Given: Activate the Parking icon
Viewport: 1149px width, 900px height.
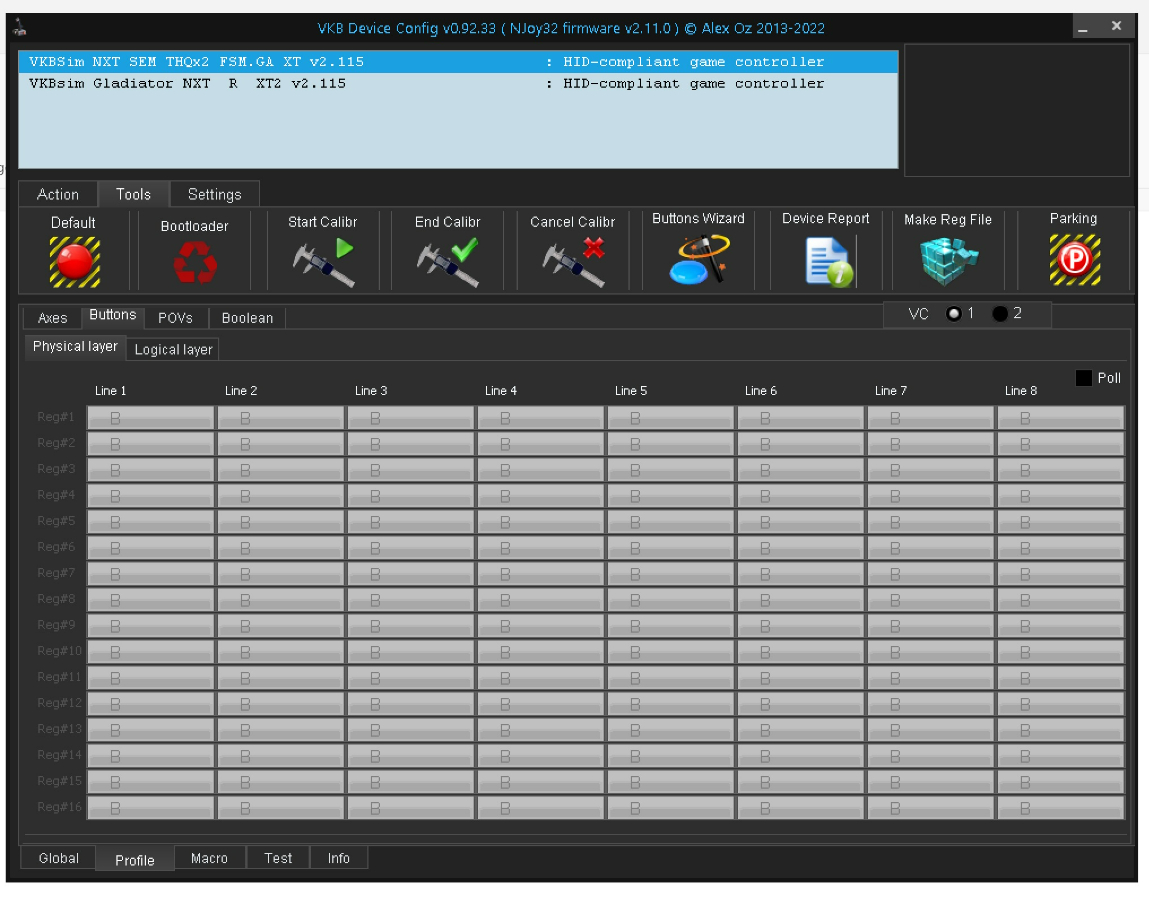Looking at the screenshot, I should click(x=1074, y=259).
